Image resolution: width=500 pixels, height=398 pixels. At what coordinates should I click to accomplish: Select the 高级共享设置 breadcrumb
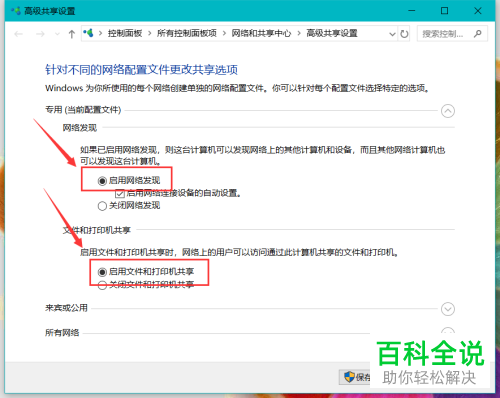(332, 33)
